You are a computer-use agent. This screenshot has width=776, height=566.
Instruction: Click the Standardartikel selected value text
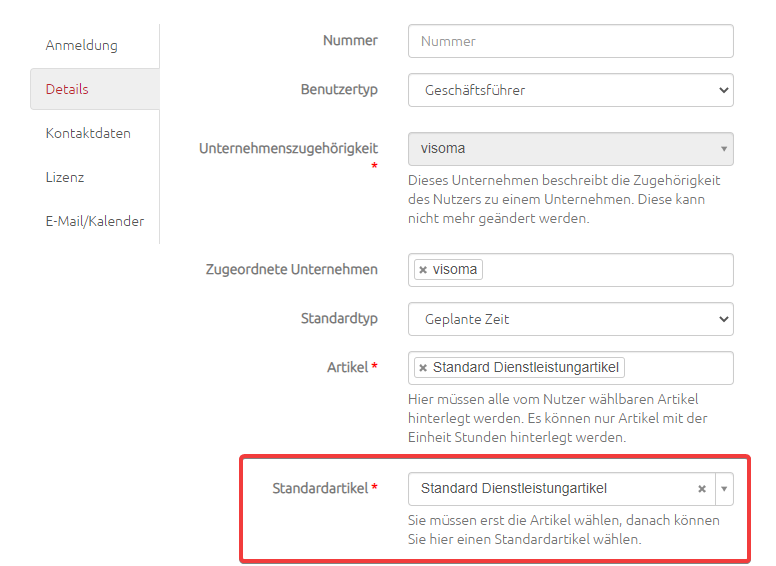click(x=514, y=489)
